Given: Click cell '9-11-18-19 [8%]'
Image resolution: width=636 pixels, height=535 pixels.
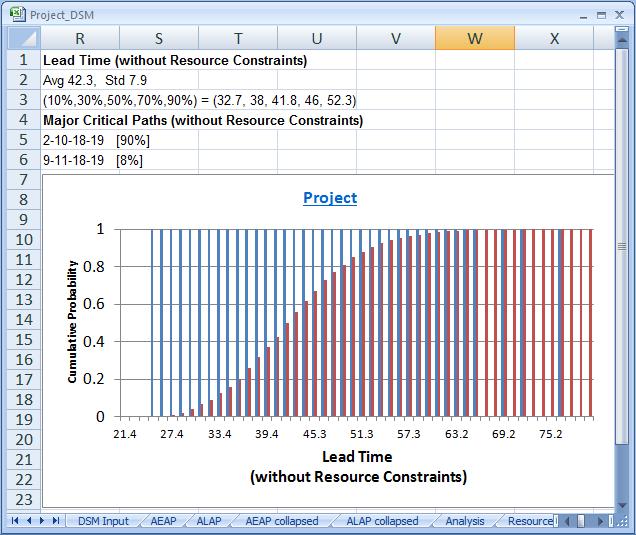Looking at the screenshot, I should 93,160.
